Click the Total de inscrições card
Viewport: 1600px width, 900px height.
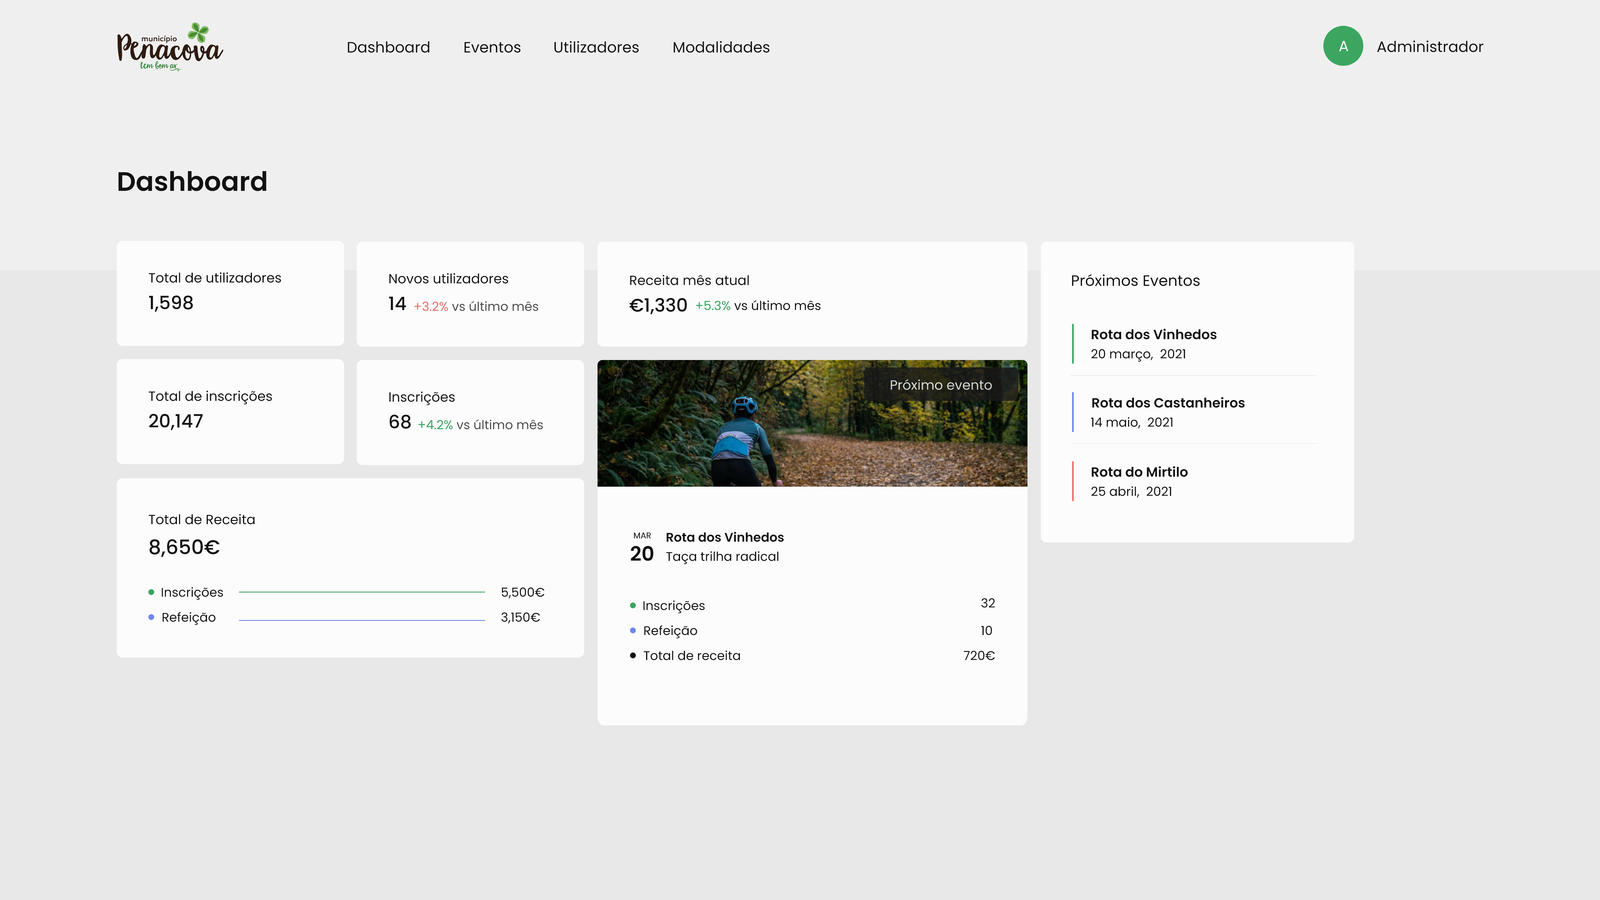(230, 411)
